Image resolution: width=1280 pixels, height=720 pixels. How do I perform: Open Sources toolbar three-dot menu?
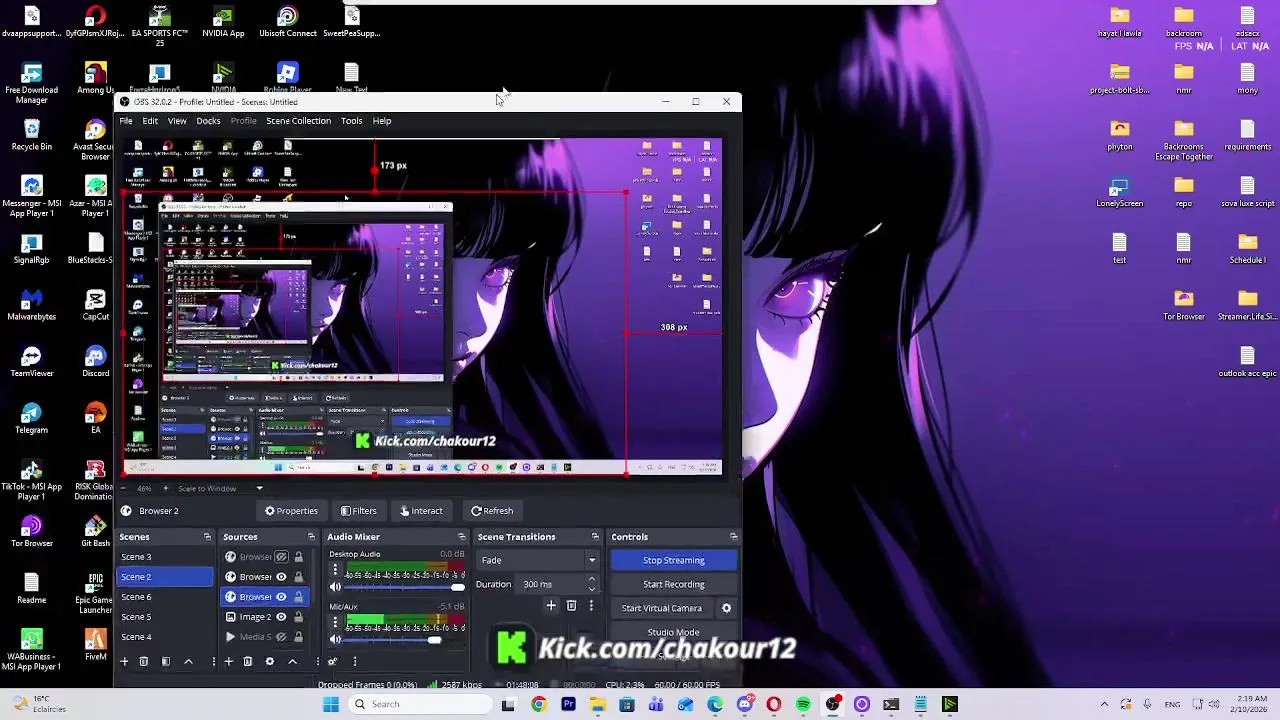tap(317, 661)
